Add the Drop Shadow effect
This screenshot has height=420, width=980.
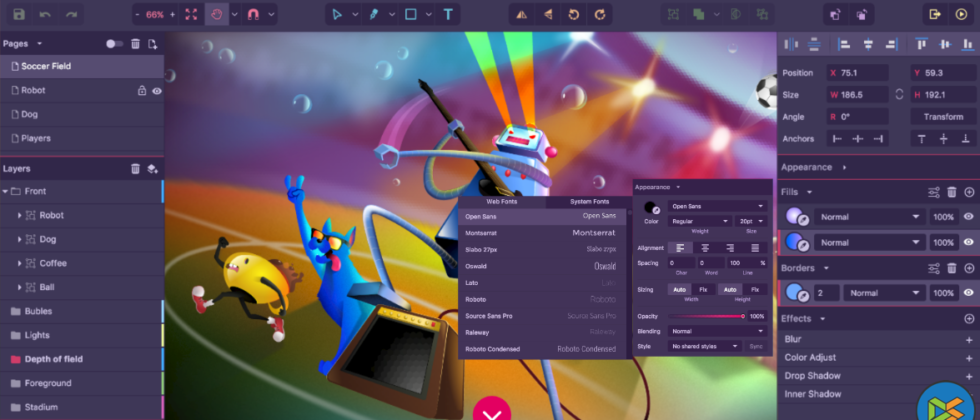(968, 376)
